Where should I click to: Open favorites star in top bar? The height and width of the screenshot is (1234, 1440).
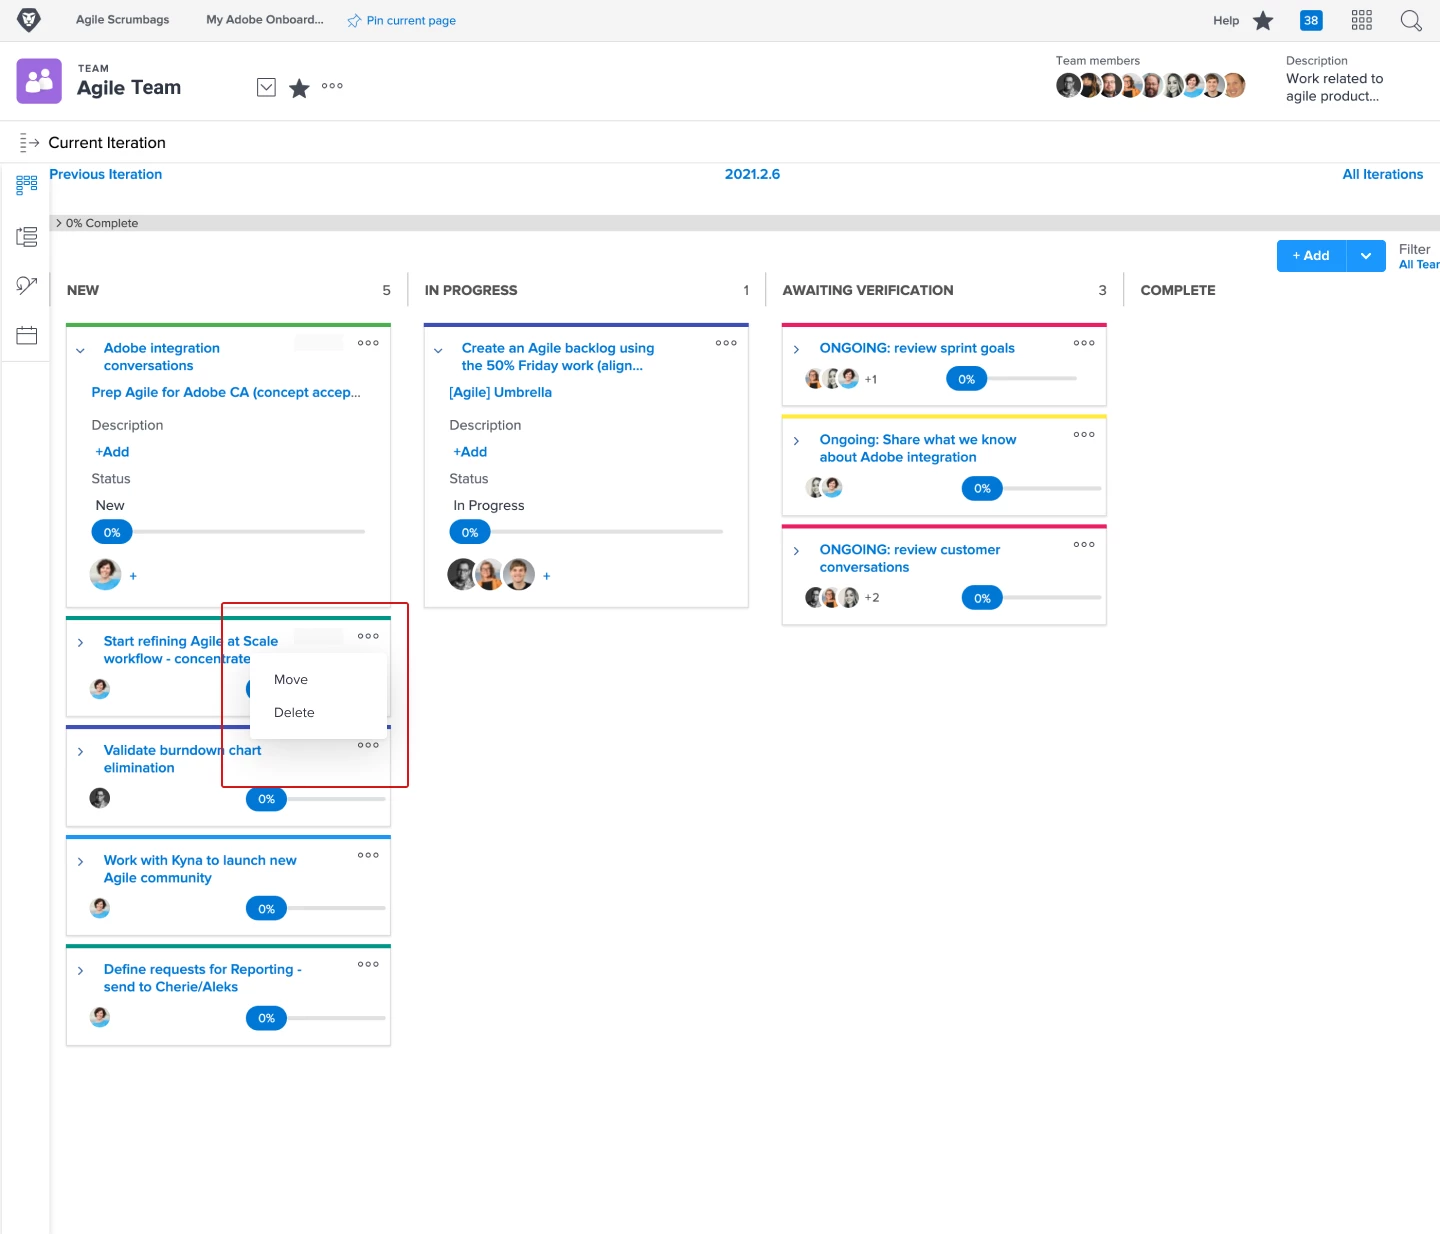point(1263,21)
